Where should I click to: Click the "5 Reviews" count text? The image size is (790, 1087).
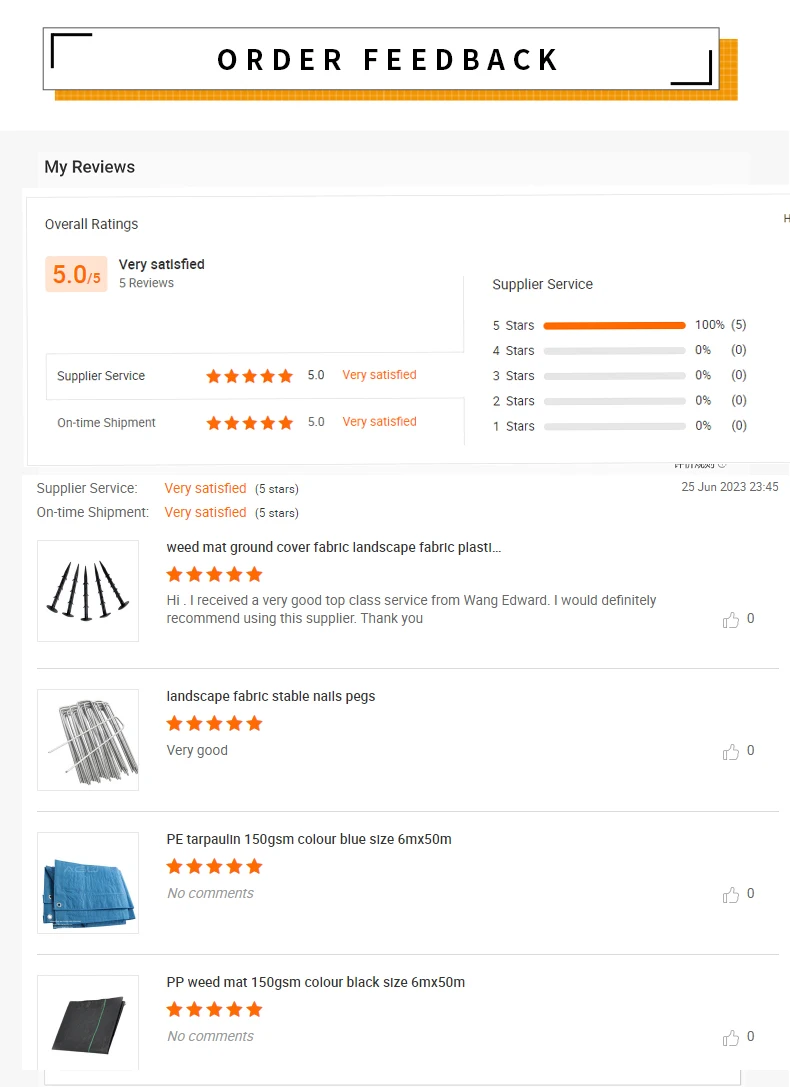click(x=146, y=283)
